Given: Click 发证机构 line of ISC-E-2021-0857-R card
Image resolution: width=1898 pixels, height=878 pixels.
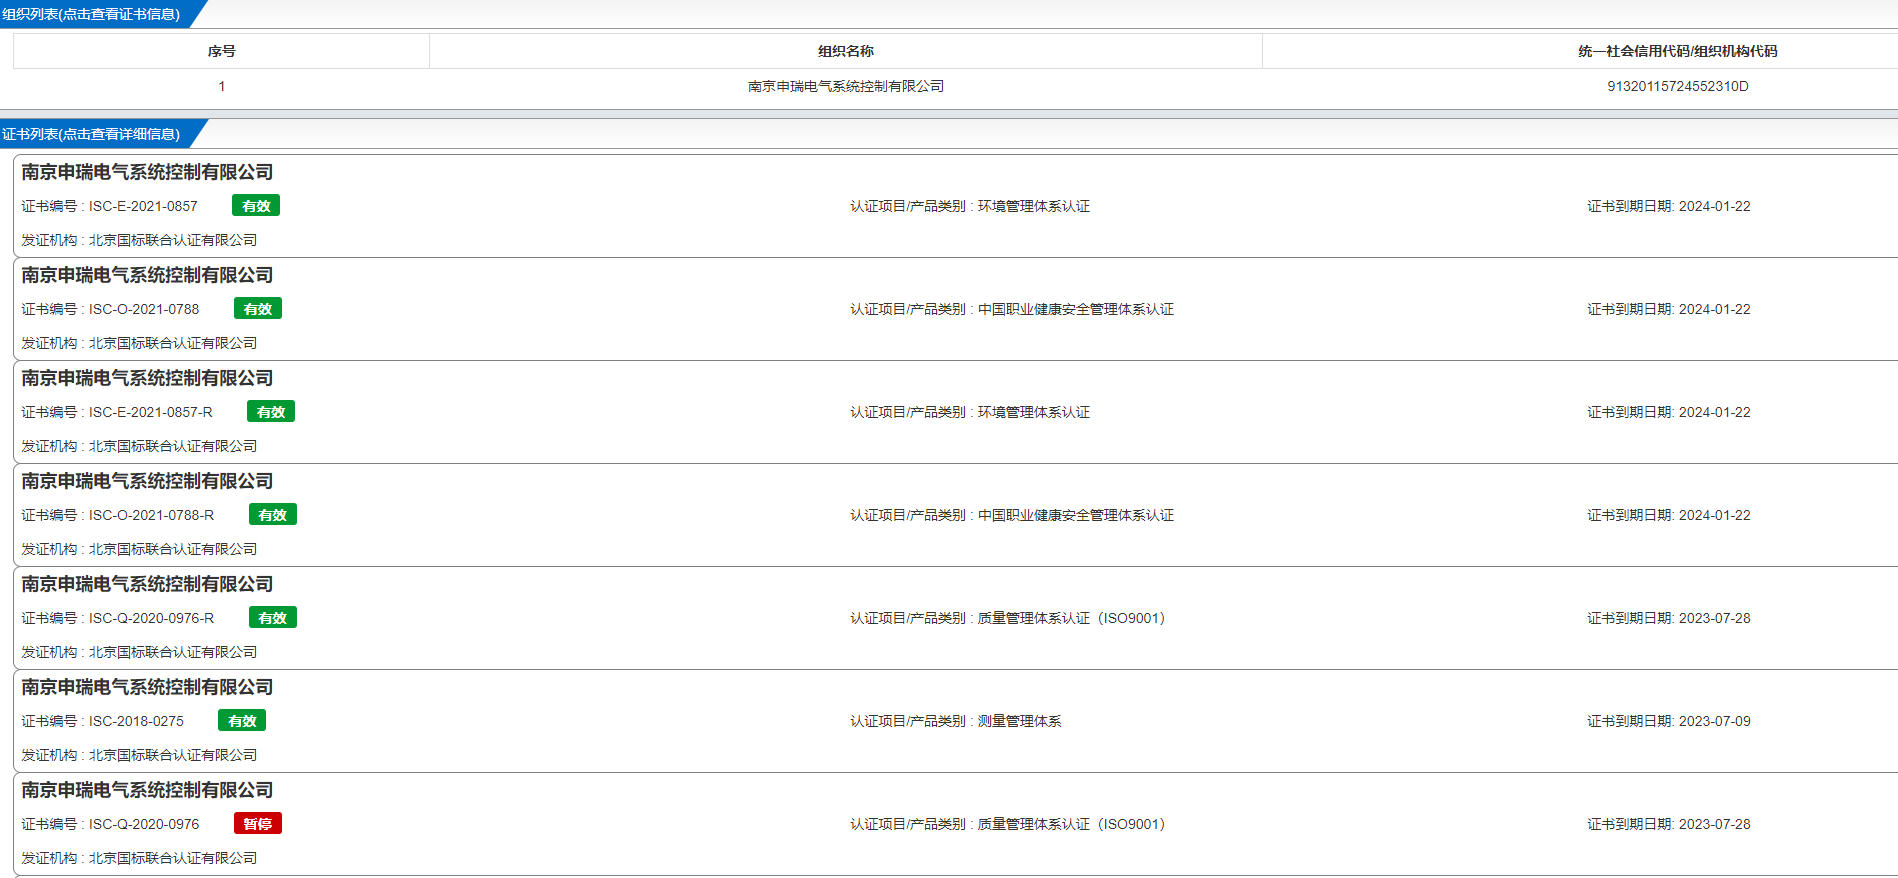Looking at the screenshot, I should [x=139, y=446].
